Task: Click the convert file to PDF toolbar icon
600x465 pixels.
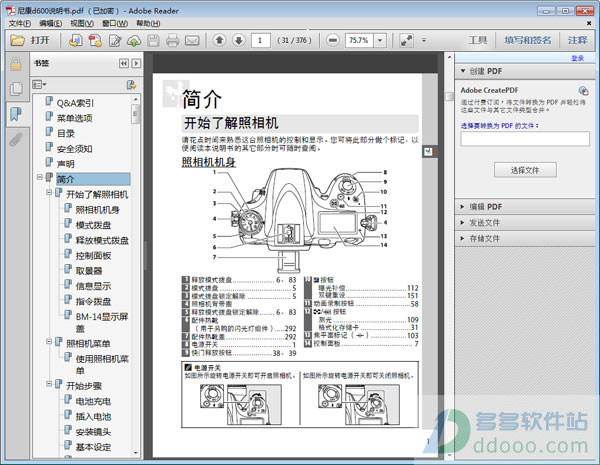Action: (75, 40)
